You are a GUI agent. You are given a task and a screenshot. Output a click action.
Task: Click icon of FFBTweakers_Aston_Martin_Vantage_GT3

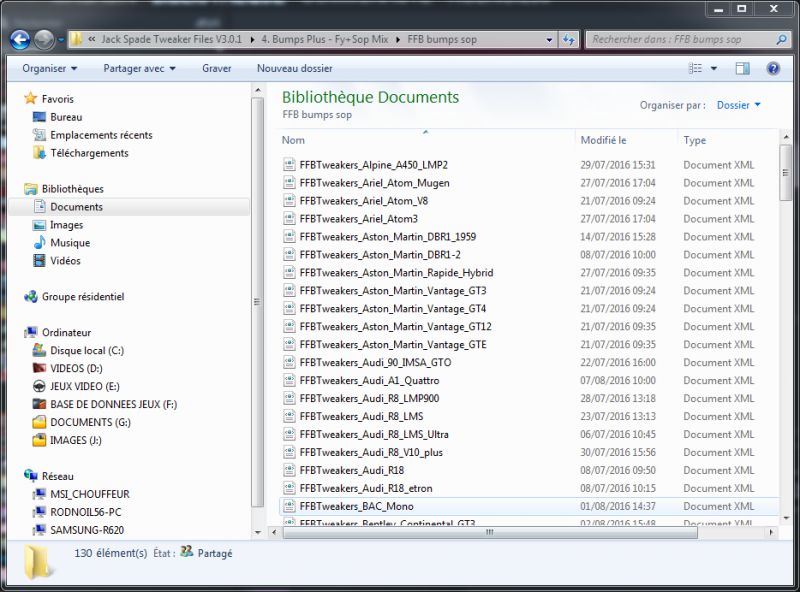[289, 290]
